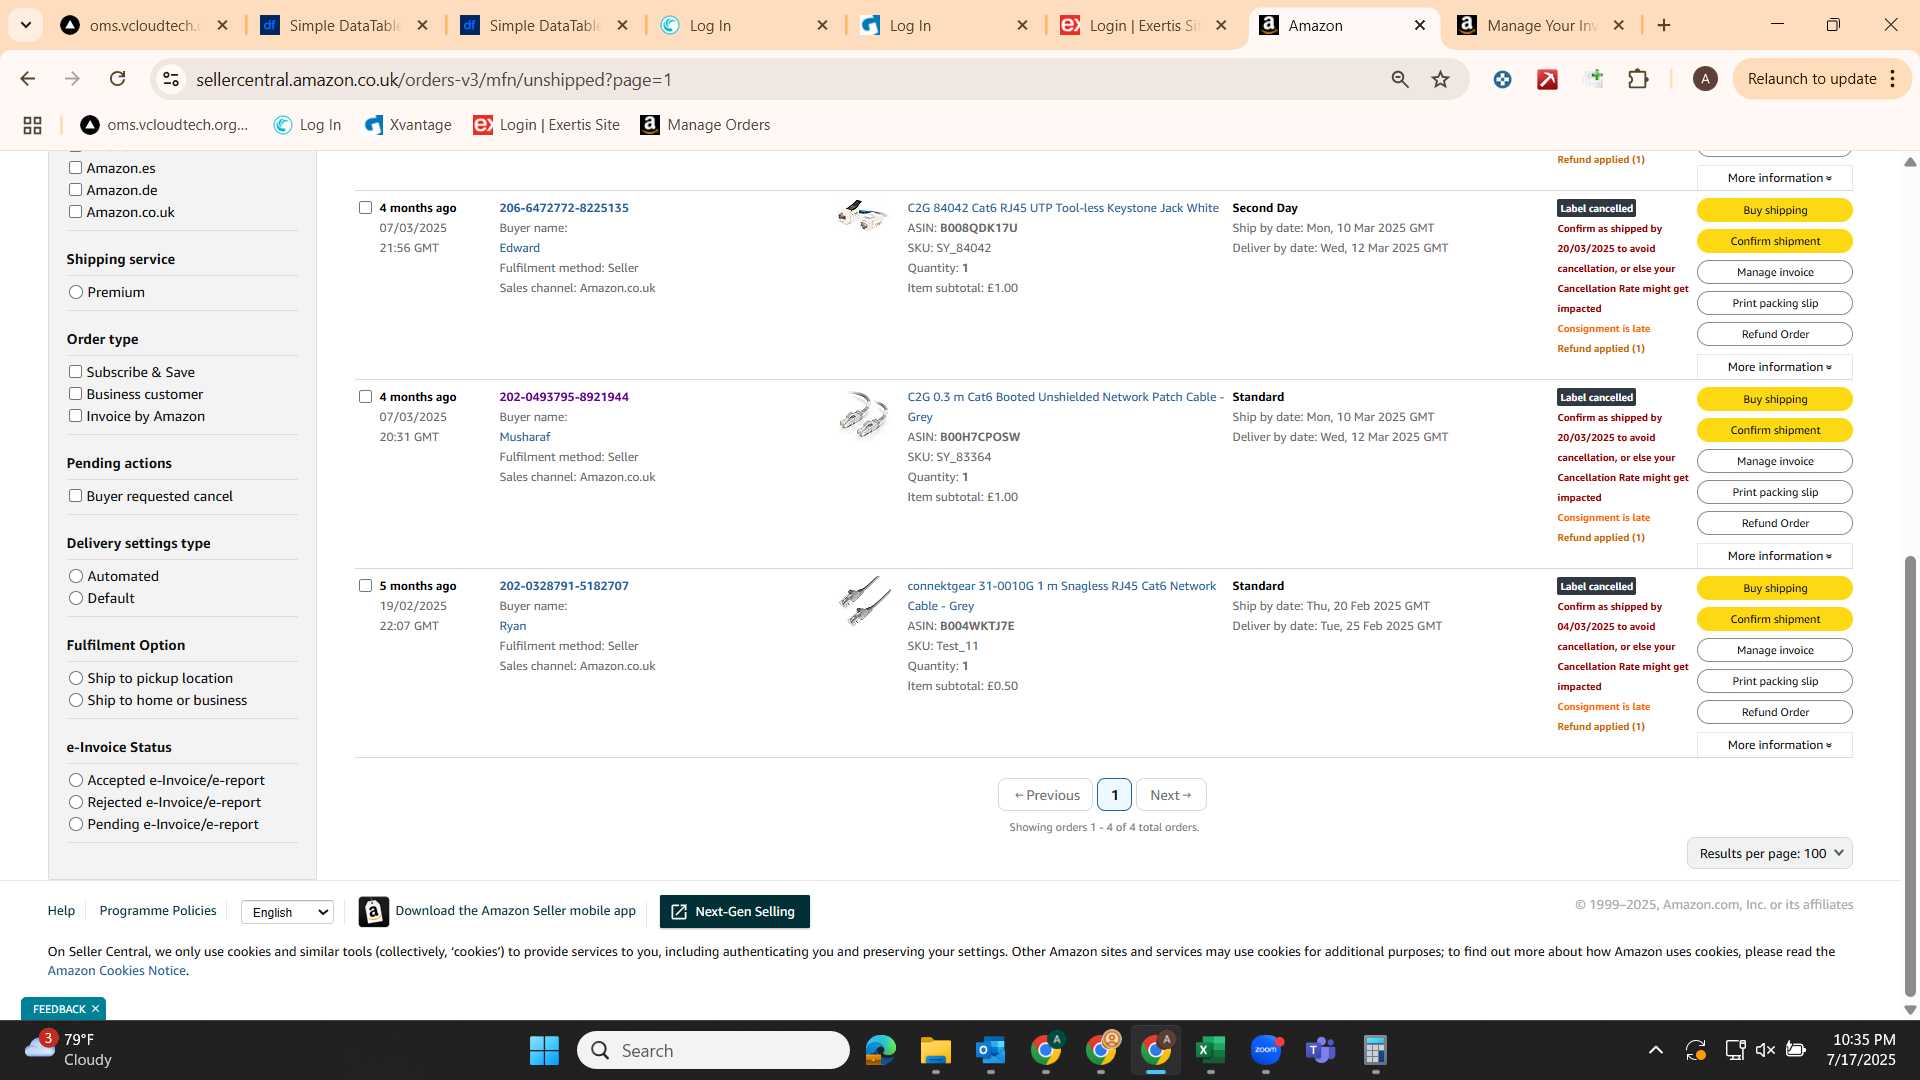Open File Explorer from taskbar
This screenshot has height=1080, width=1920.
point(936,1050)
